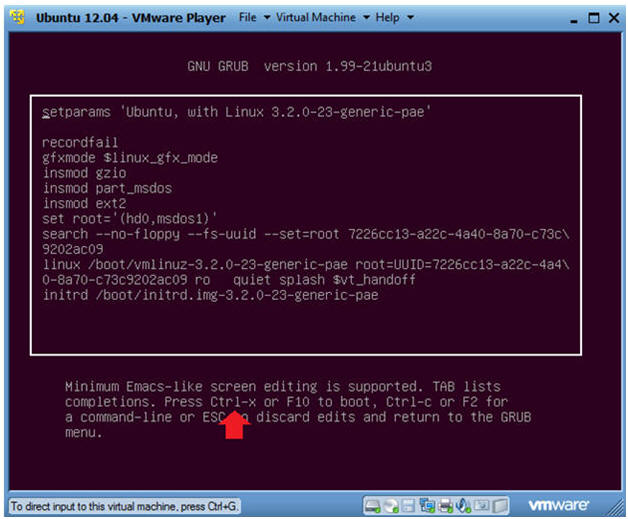Click the 'search --no-floppy --fs-uuid' line
The height and width of the screenshot is (519, 628).
click(306, 234)
